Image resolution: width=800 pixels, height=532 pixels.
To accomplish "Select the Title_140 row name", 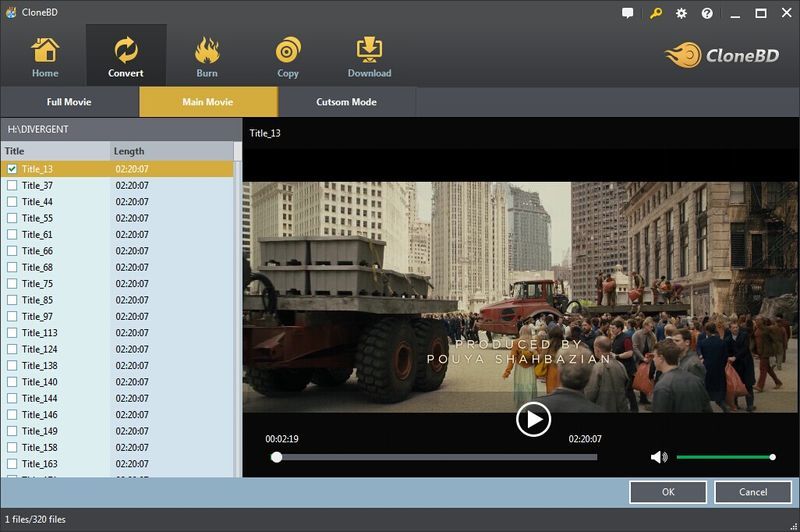I will [39, 382].
